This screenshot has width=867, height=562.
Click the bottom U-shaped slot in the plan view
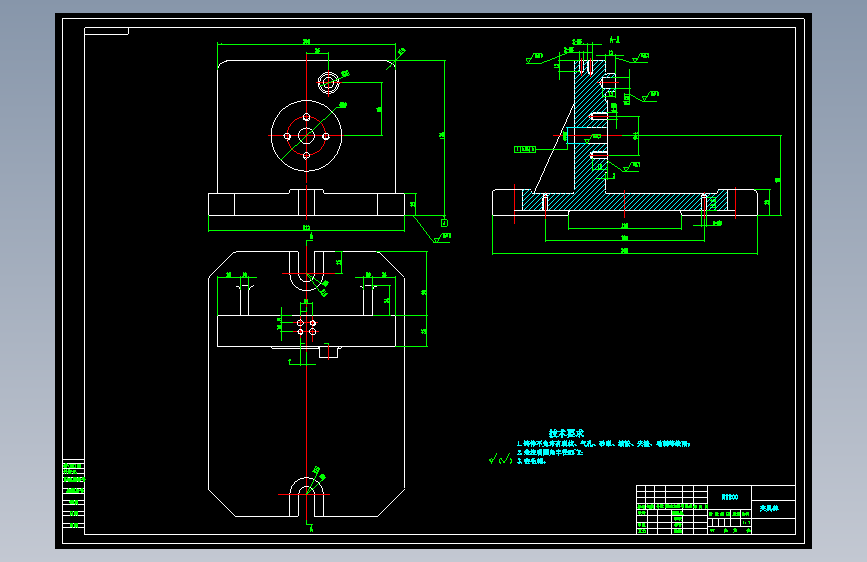point(306,497)
